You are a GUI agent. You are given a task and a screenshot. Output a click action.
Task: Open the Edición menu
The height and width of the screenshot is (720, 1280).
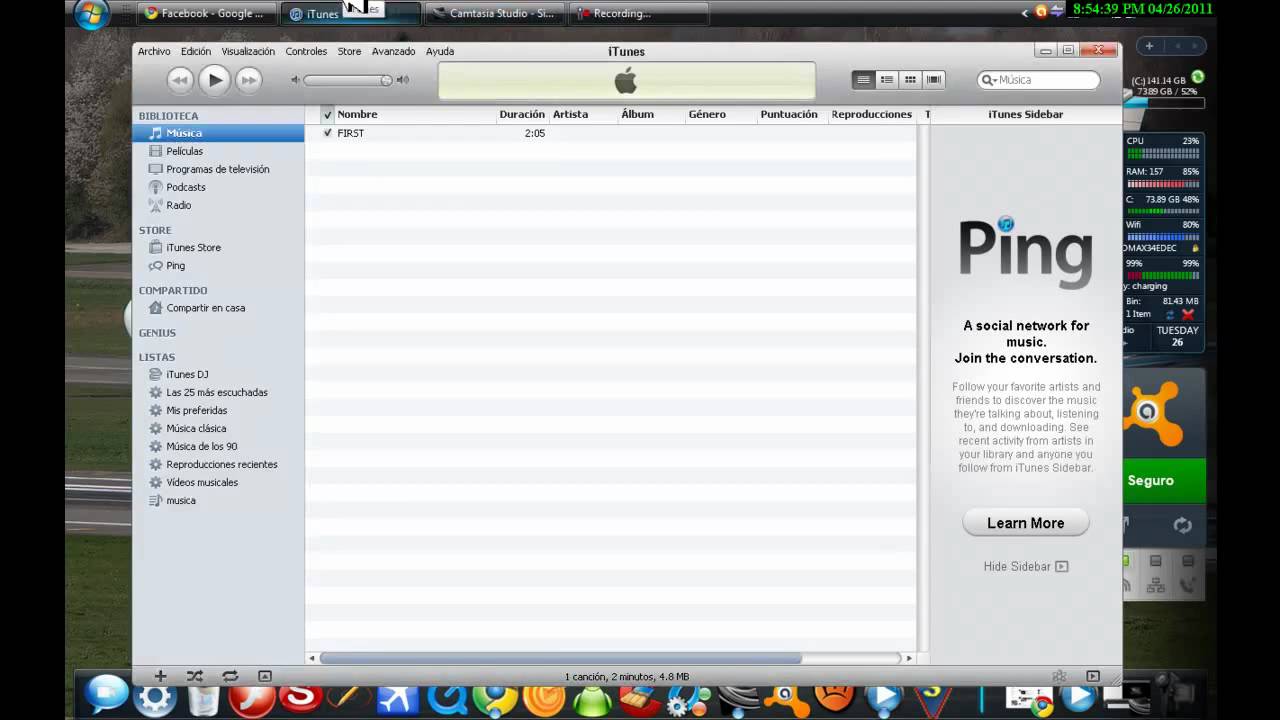tap(196, 51)
